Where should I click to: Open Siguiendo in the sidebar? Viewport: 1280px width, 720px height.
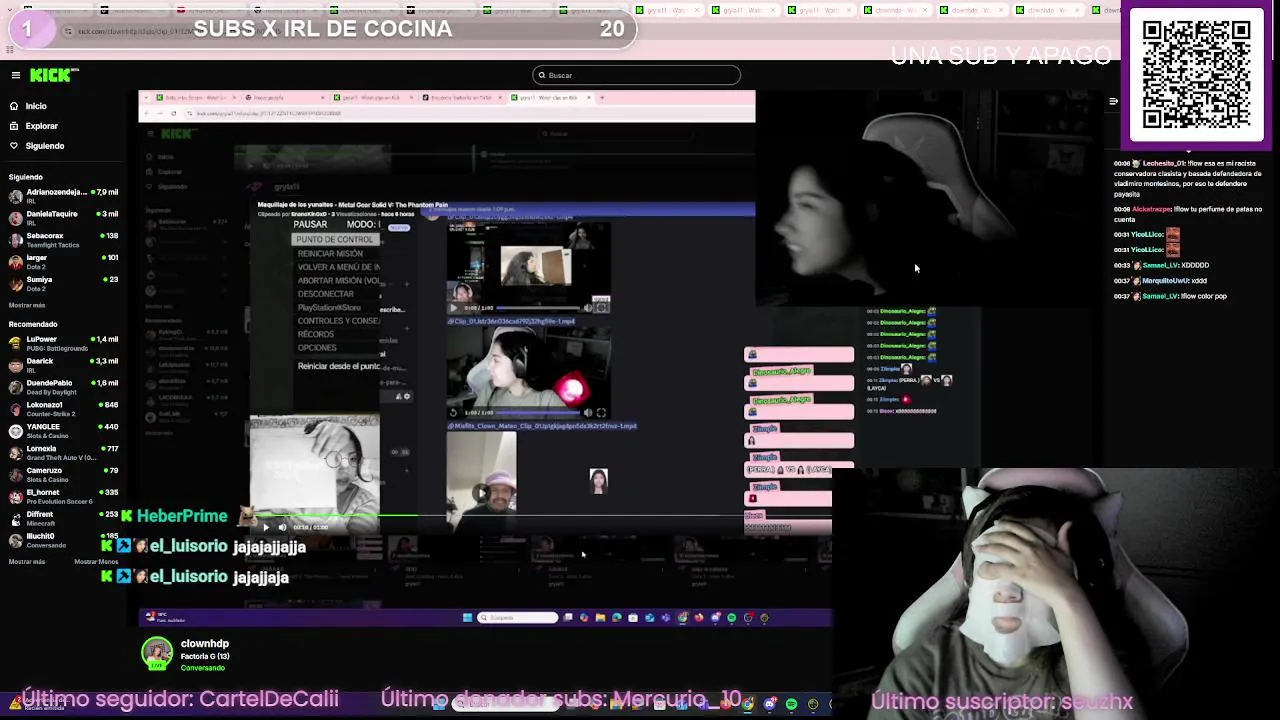(x=45, y=146)
